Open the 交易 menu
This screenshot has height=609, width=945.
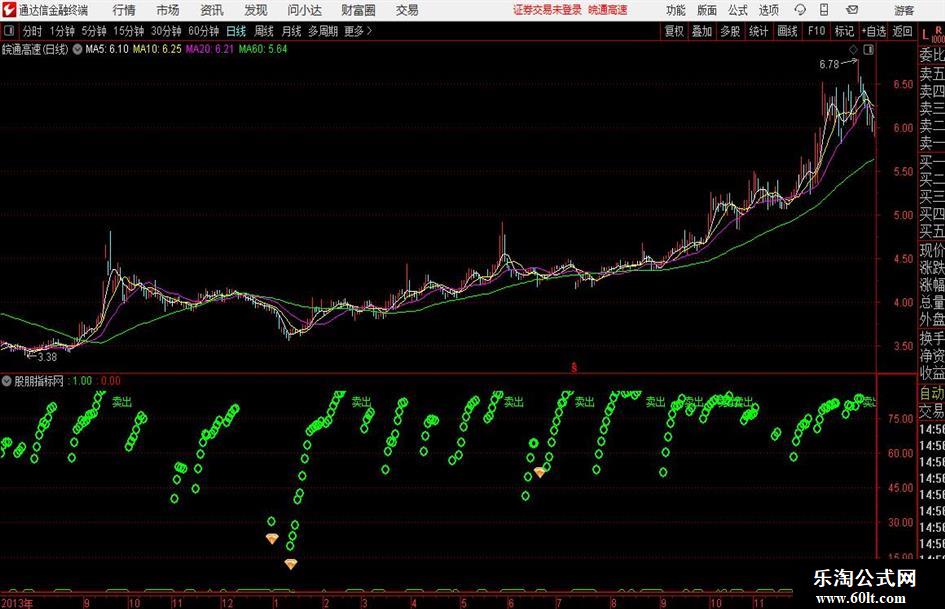coord(407,10)
